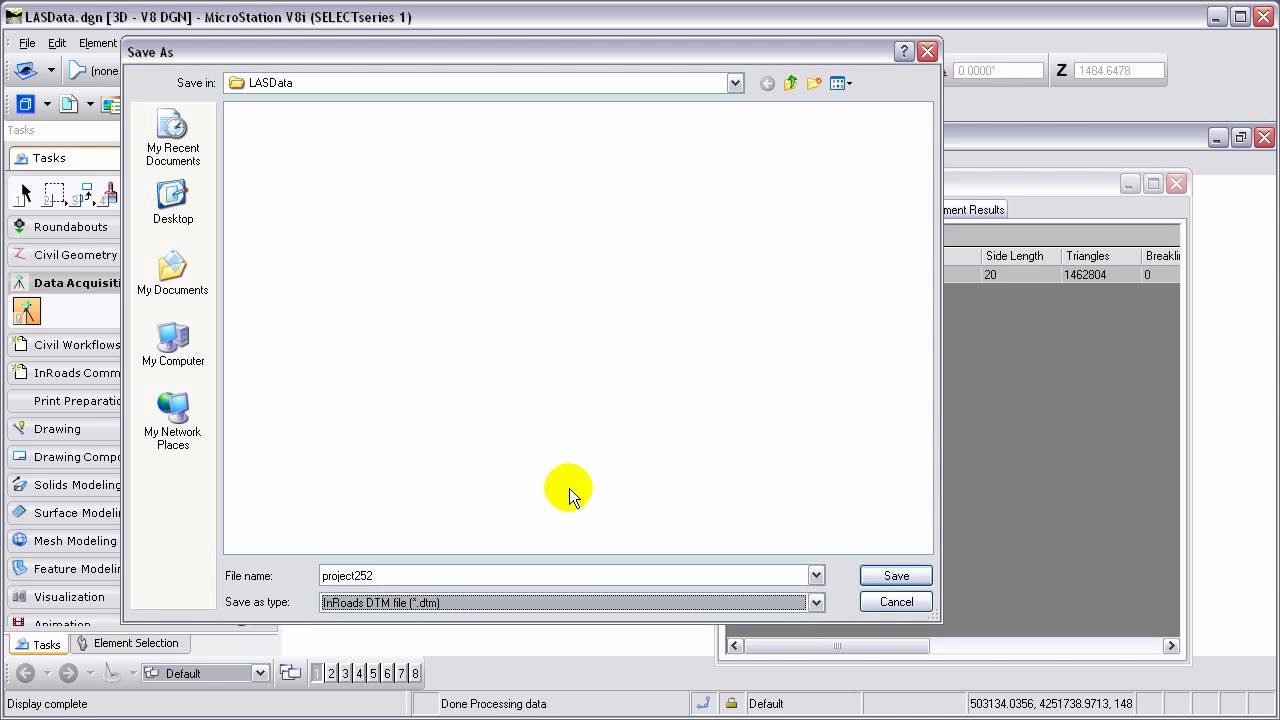Click the File name field containing project252
Screen dimensions: 1280x720
(x=564, y=575)
